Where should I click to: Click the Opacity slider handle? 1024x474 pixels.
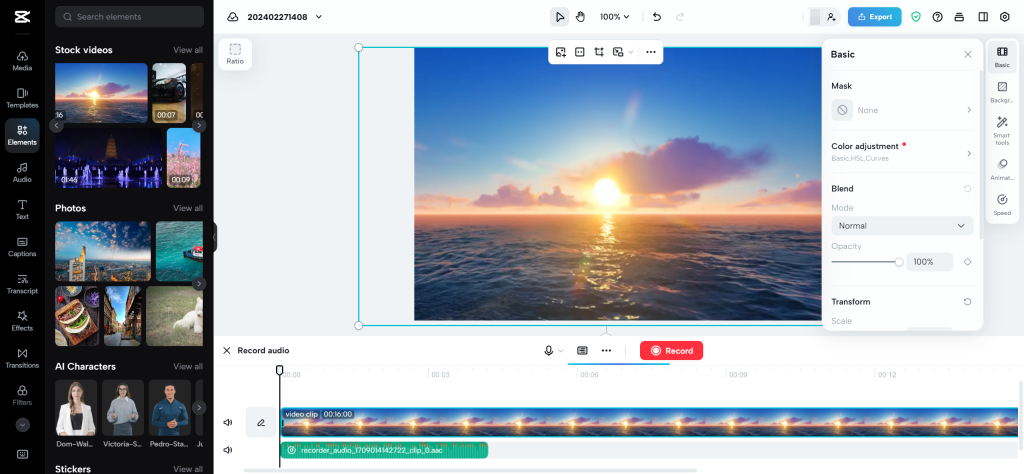click(899, 262)
